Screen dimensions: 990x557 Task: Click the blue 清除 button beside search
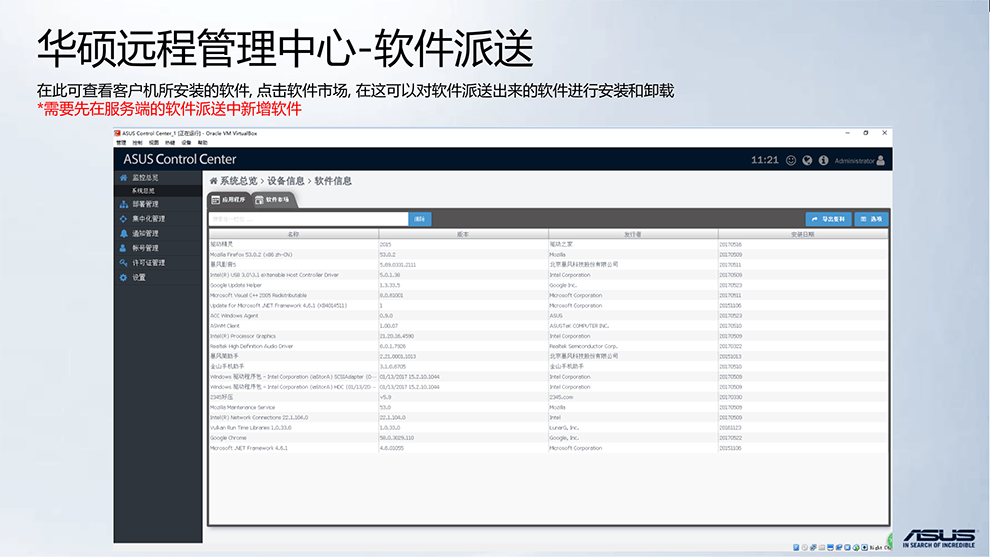[x=421, y=218]
